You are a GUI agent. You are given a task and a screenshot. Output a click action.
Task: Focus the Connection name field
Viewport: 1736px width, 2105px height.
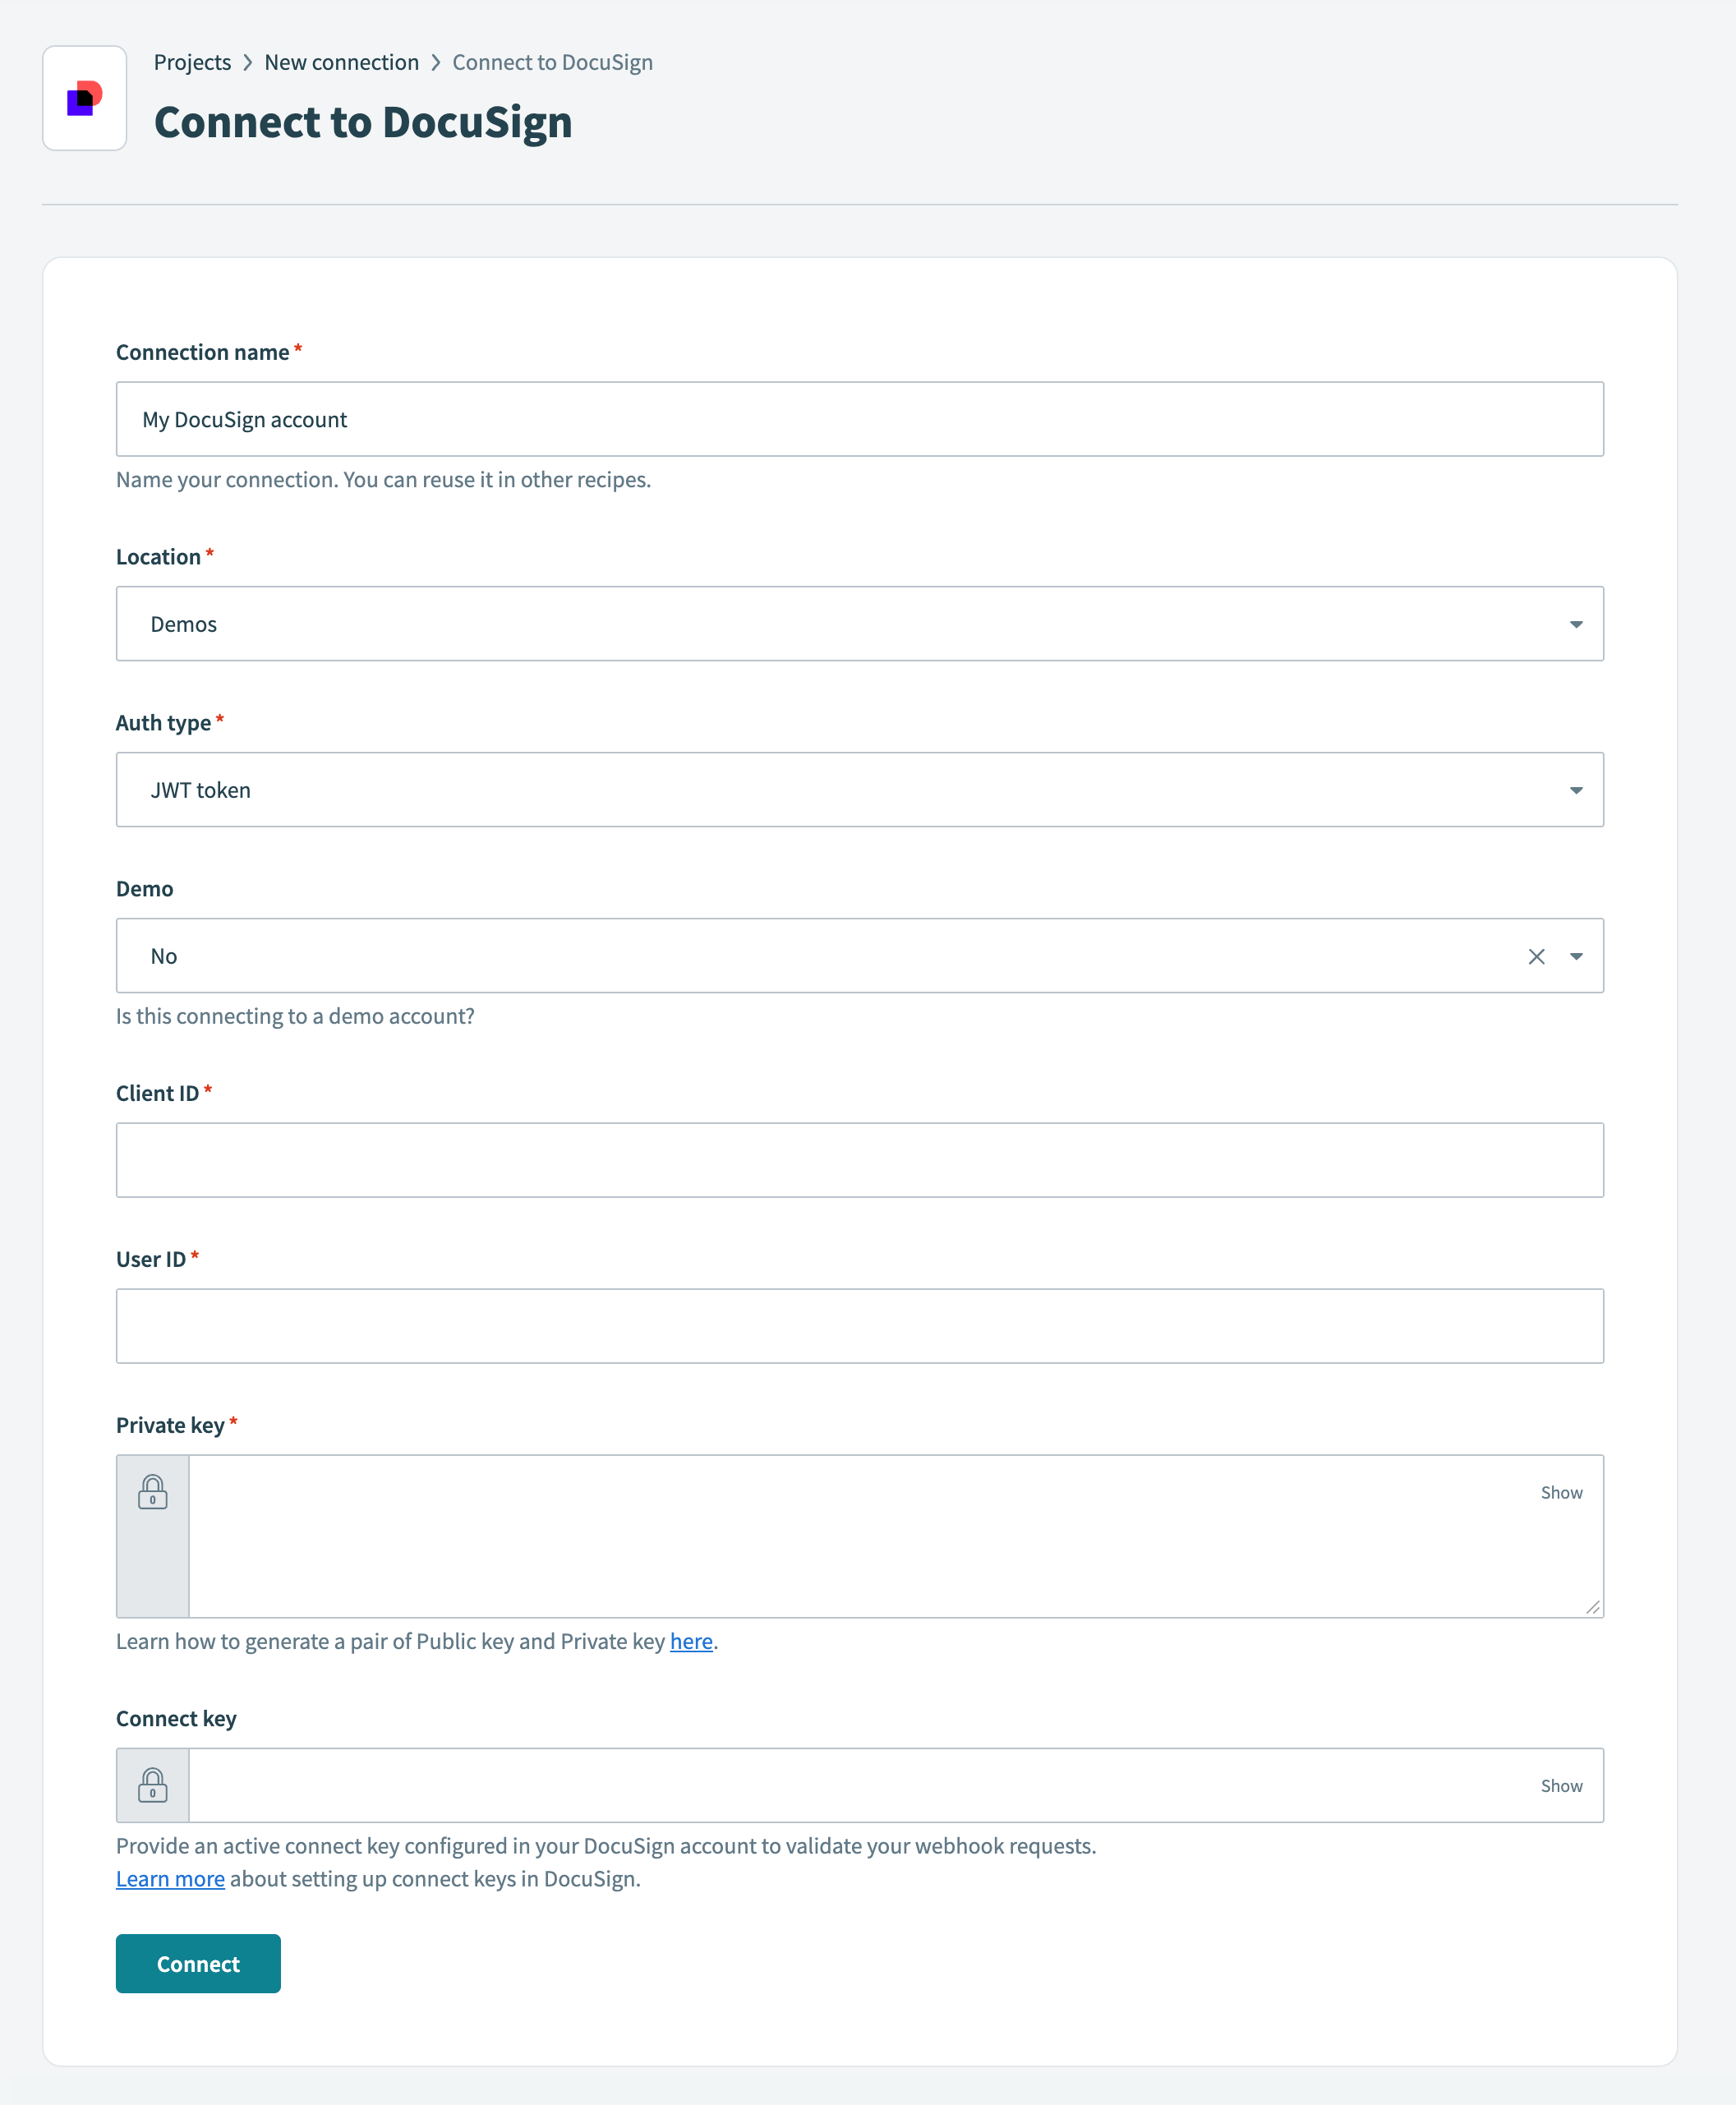point(860,419)
